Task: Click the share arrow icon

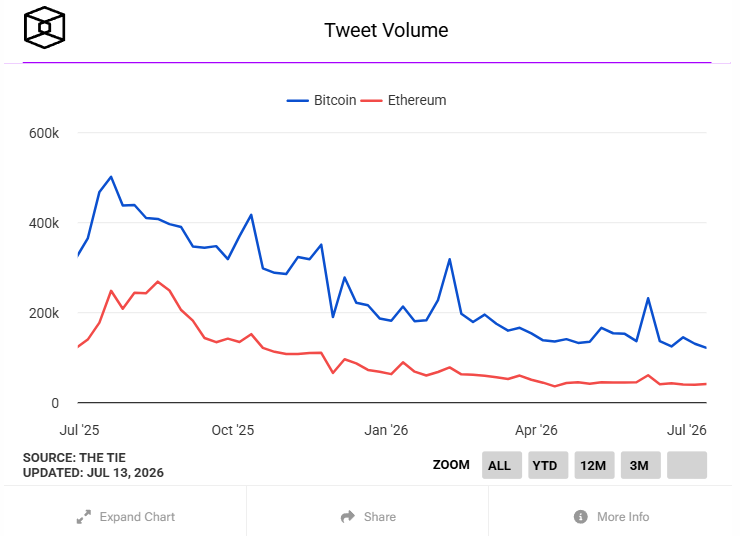Action: click(348, 517)
